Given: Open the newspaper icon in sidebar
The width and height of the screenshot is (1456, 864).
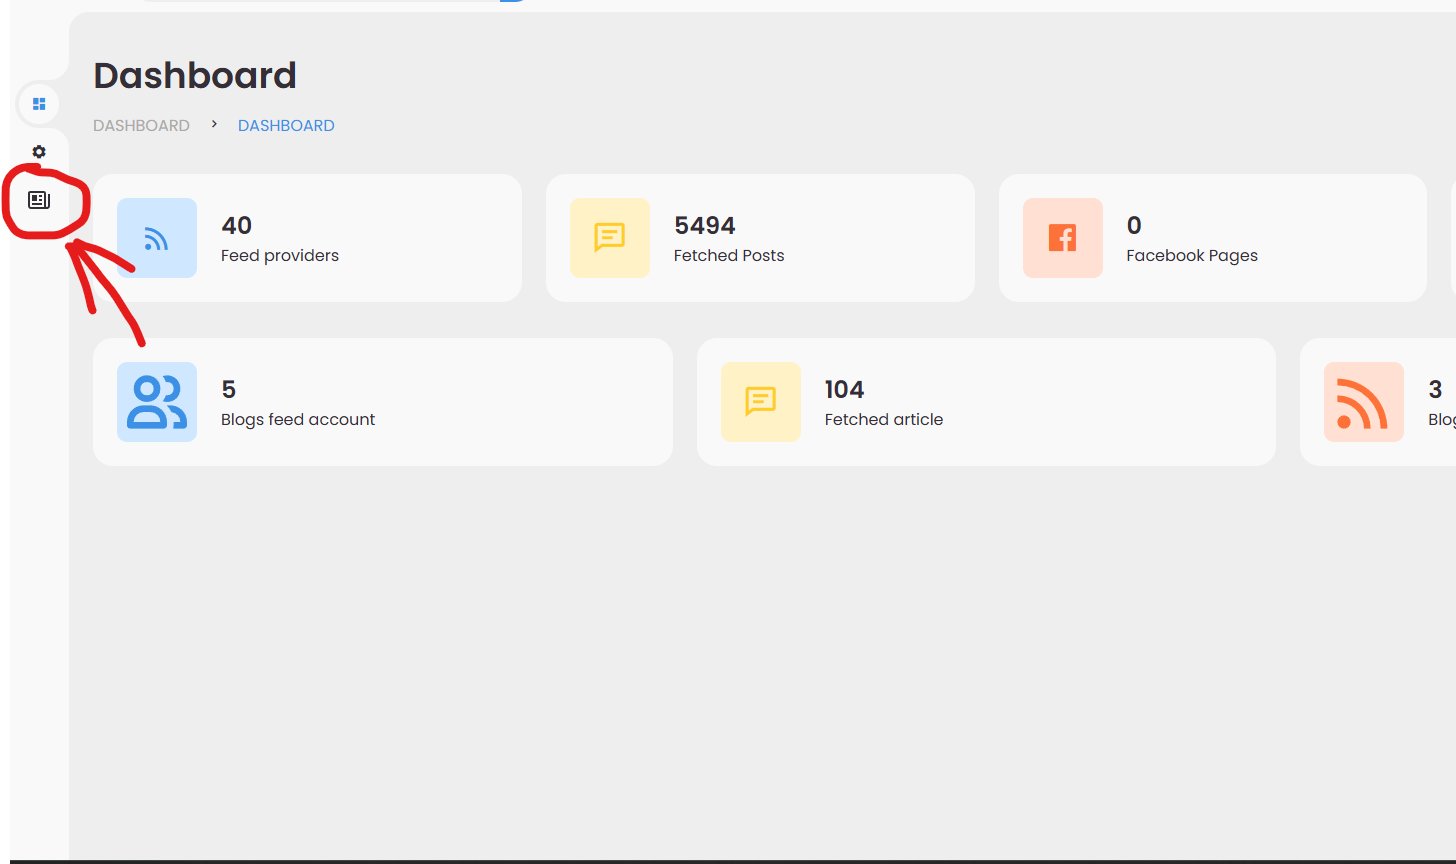Looking at the screenshot, I should pos(39,201).
